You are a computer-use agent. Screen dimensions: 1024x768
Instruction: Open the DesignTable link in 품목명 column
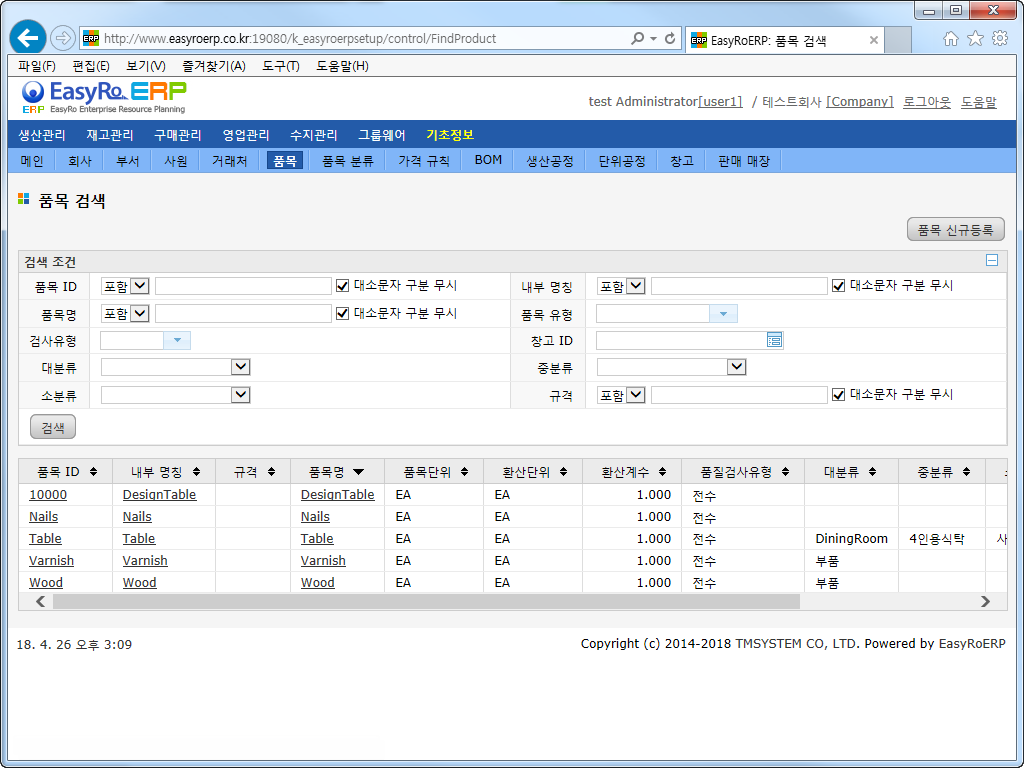pyautogui.click(x=337, y=495)
